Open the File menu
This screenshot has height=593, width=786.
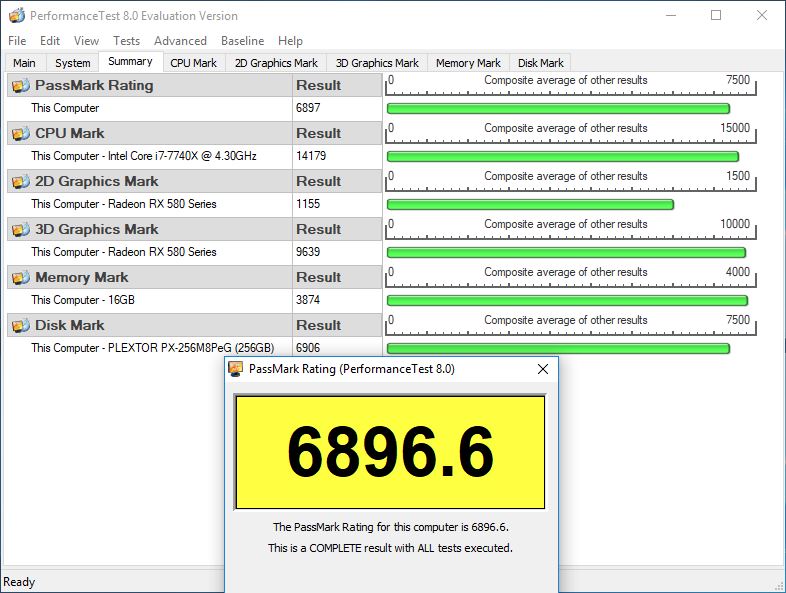coord(17,41)
